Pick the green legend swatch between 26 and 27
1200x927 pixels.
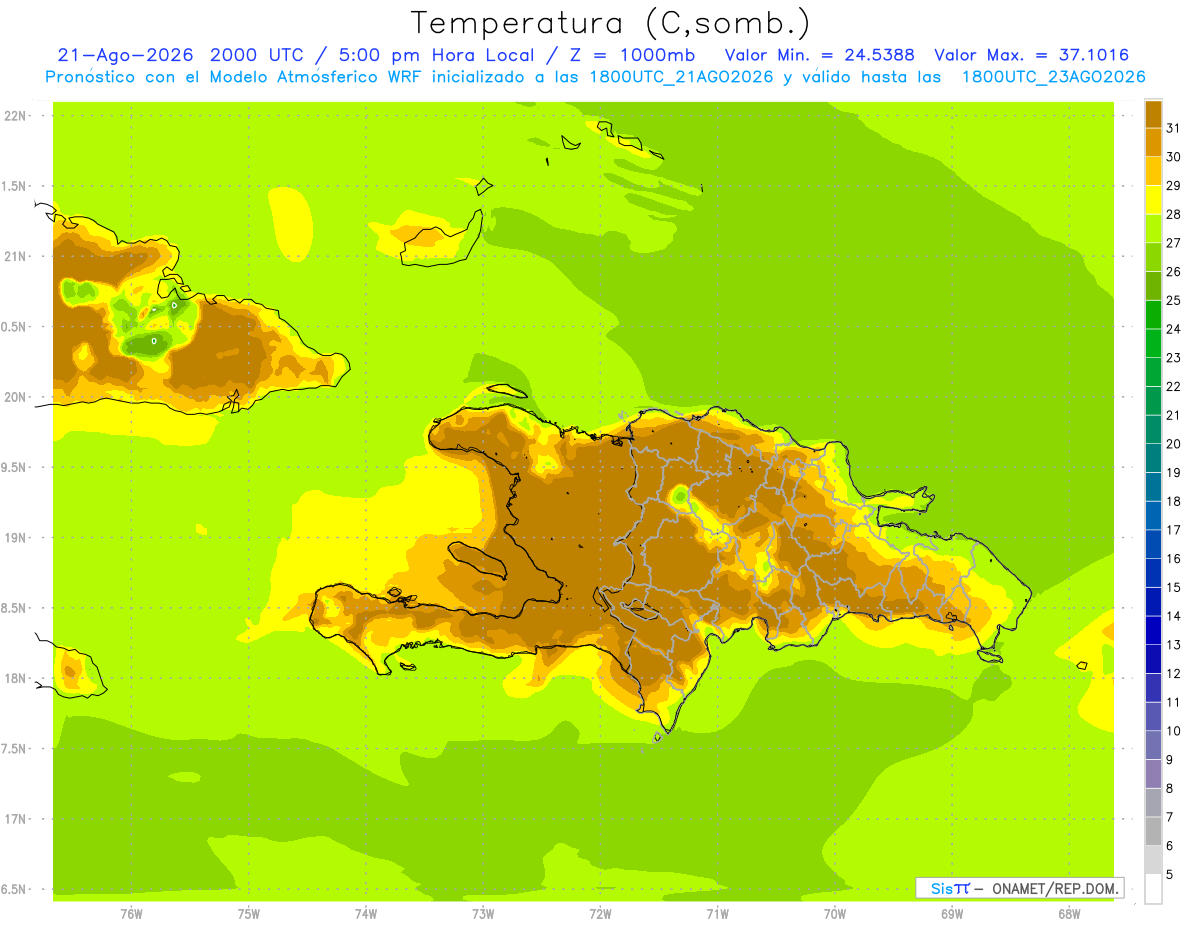[x=1153, y=257]
